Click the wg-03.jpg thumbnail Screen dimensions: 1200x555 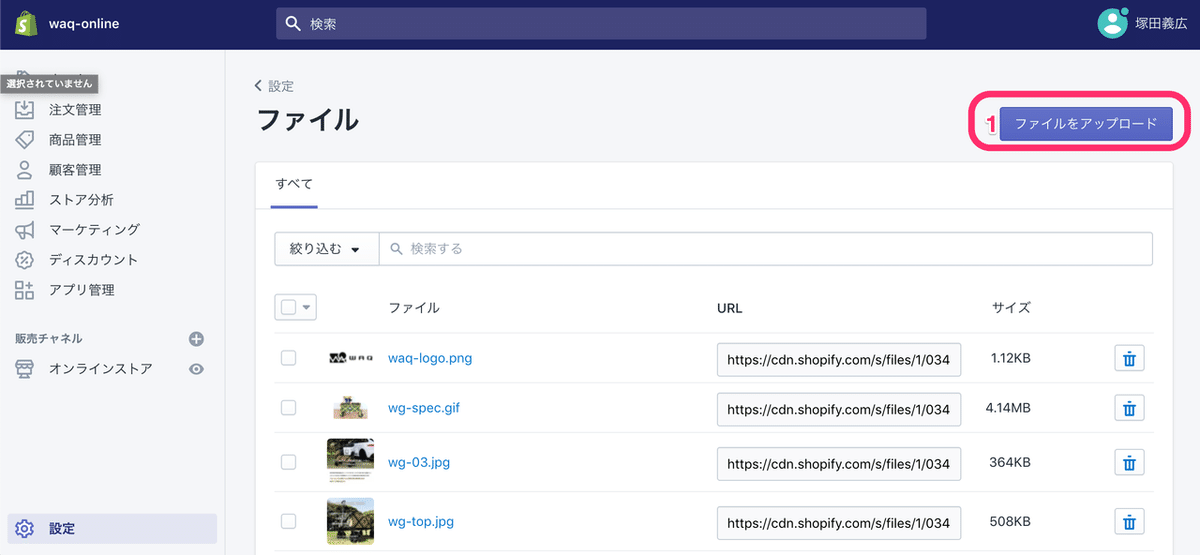point(350,462)
